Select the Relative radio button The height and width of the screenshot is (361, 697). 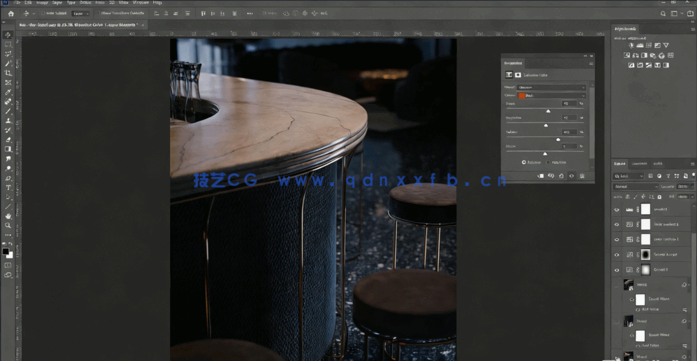point(524,162)
